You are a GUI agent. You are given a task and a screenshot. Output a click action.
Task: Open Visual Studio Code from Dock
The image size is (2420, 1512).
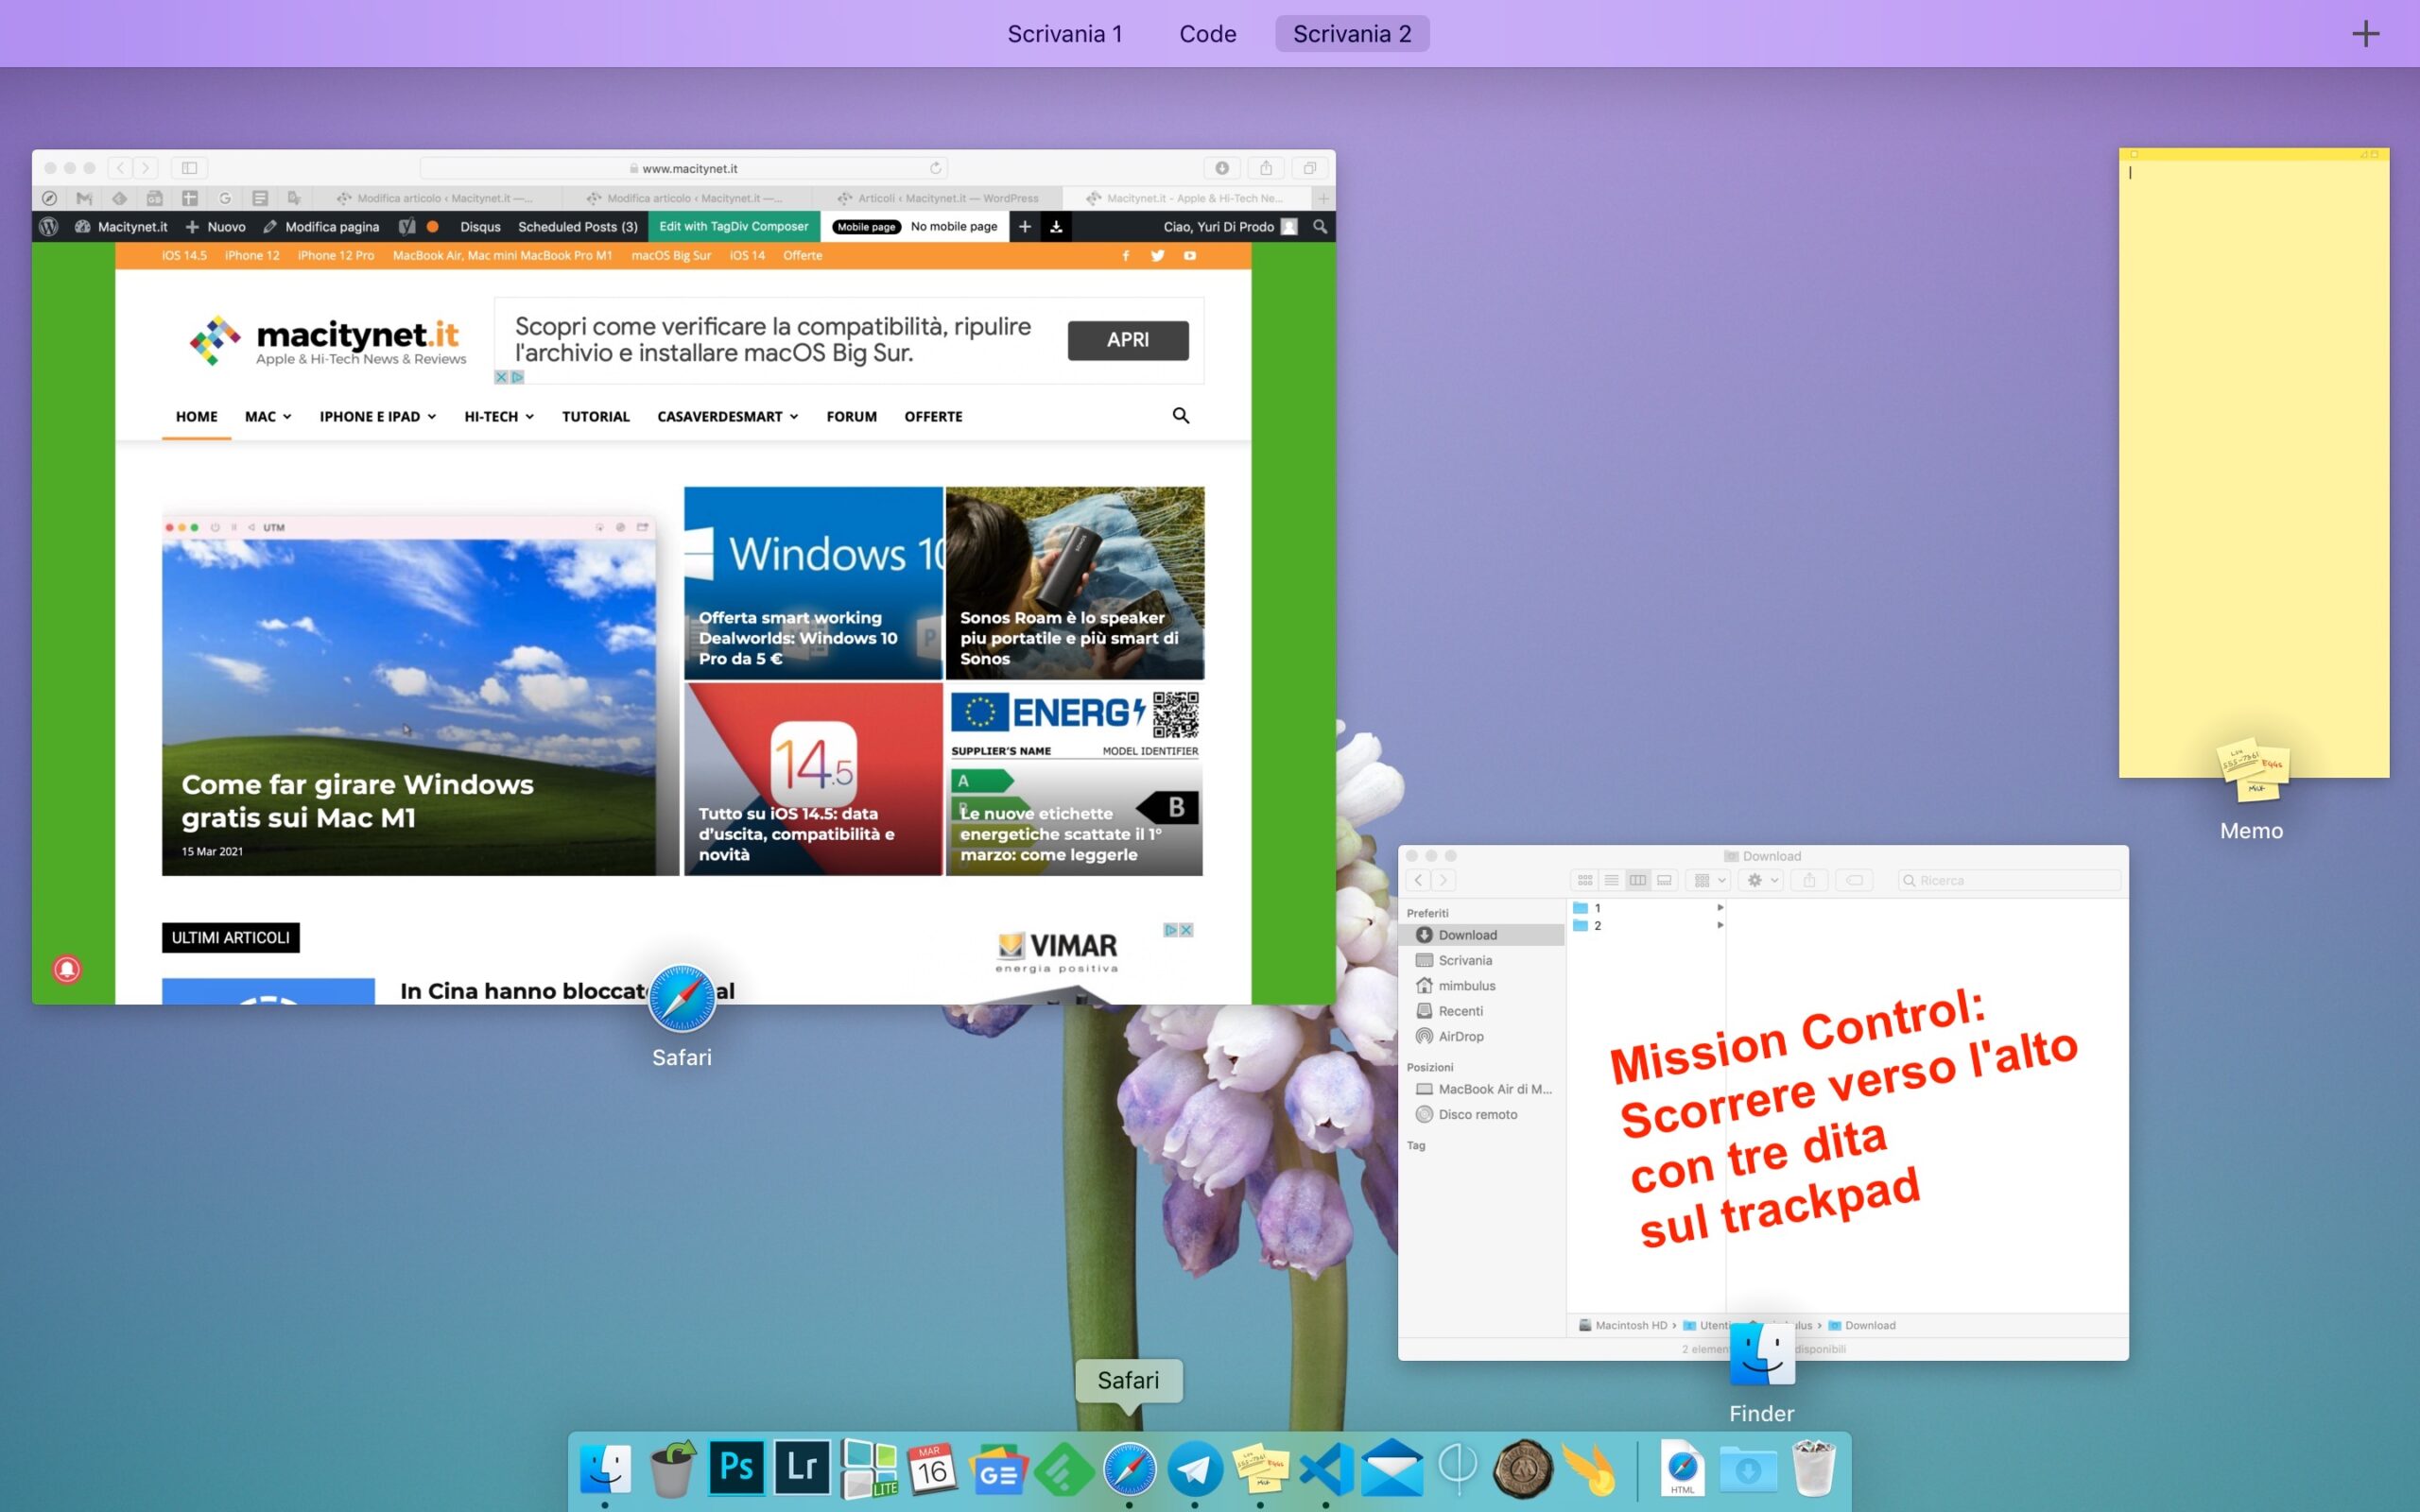[1326, 1468]
